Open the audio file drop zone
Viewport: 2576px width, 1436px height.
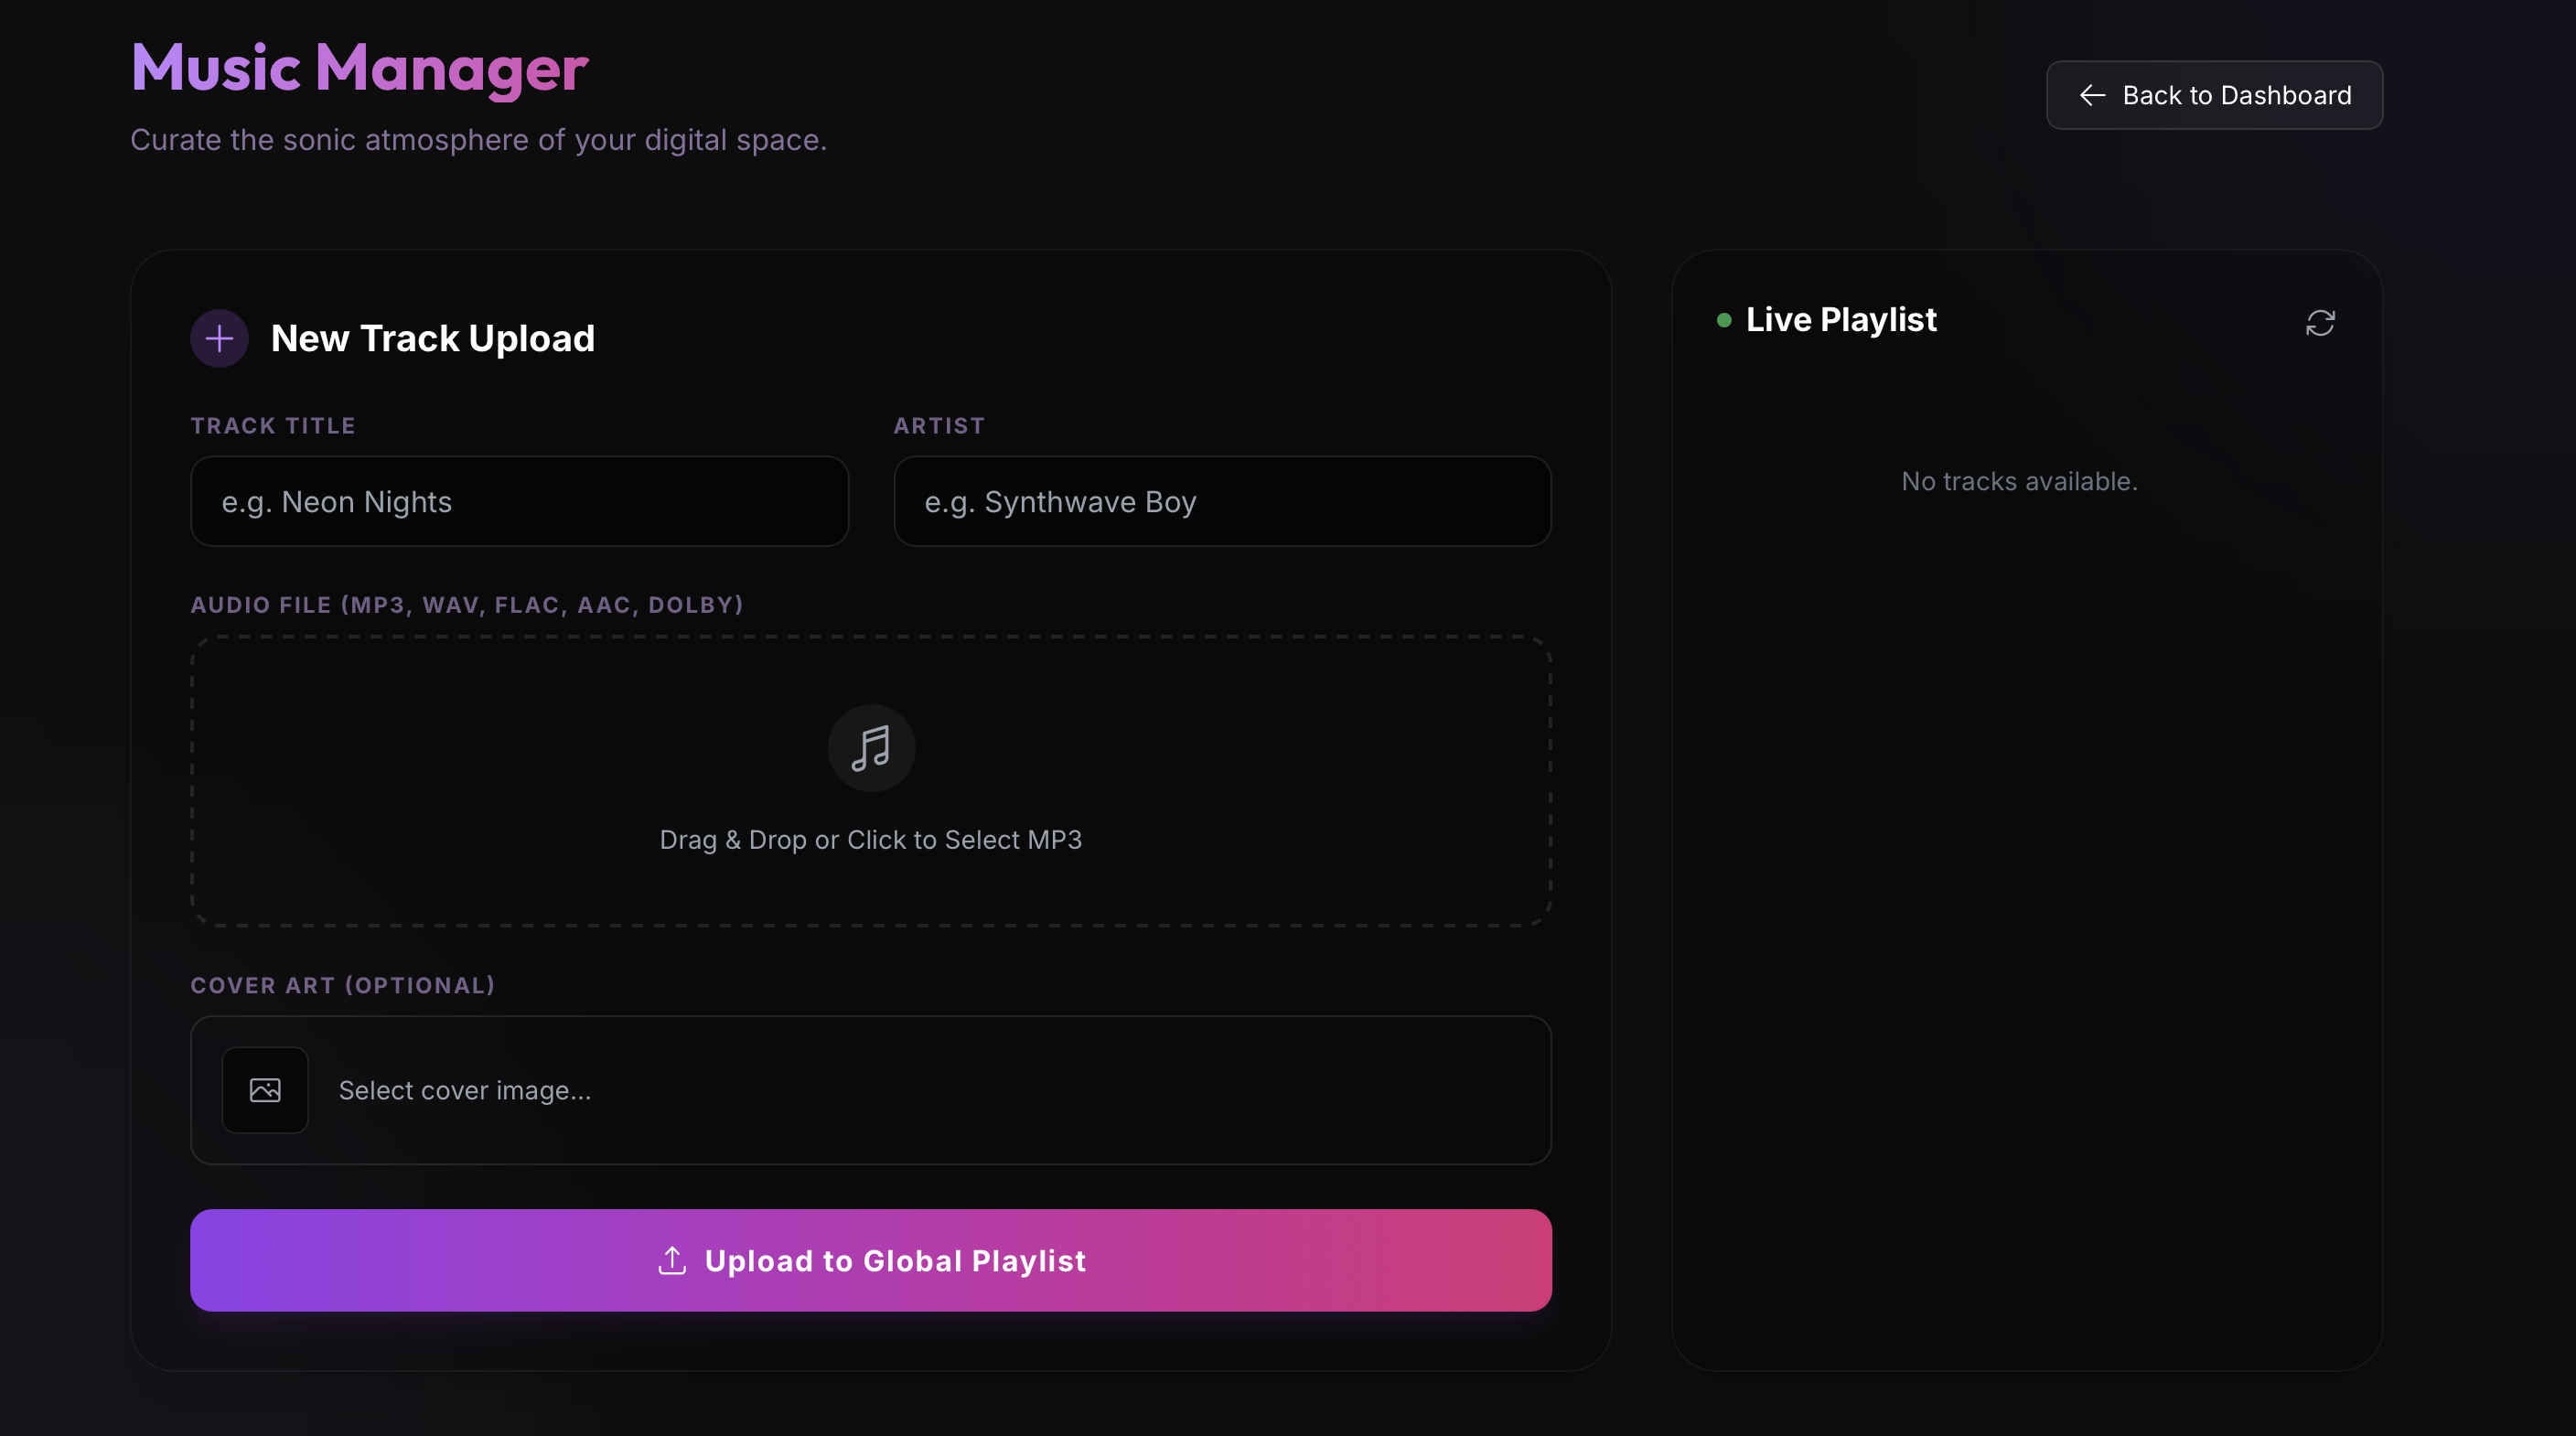pyautogui.click(x=871, y=781)
